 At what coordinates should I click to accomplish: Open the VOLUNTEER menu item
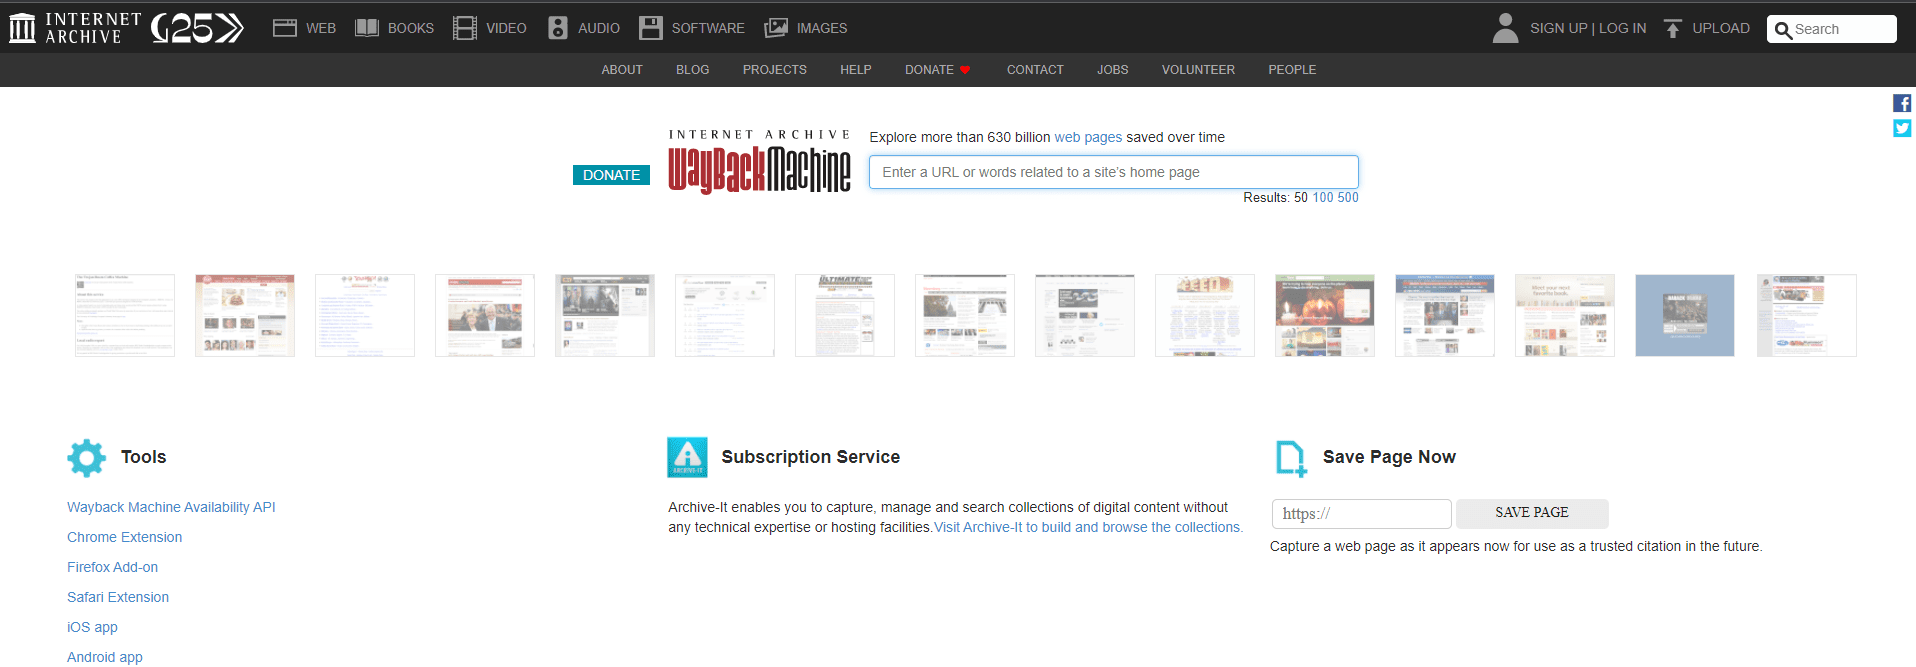coord(1198,70)
